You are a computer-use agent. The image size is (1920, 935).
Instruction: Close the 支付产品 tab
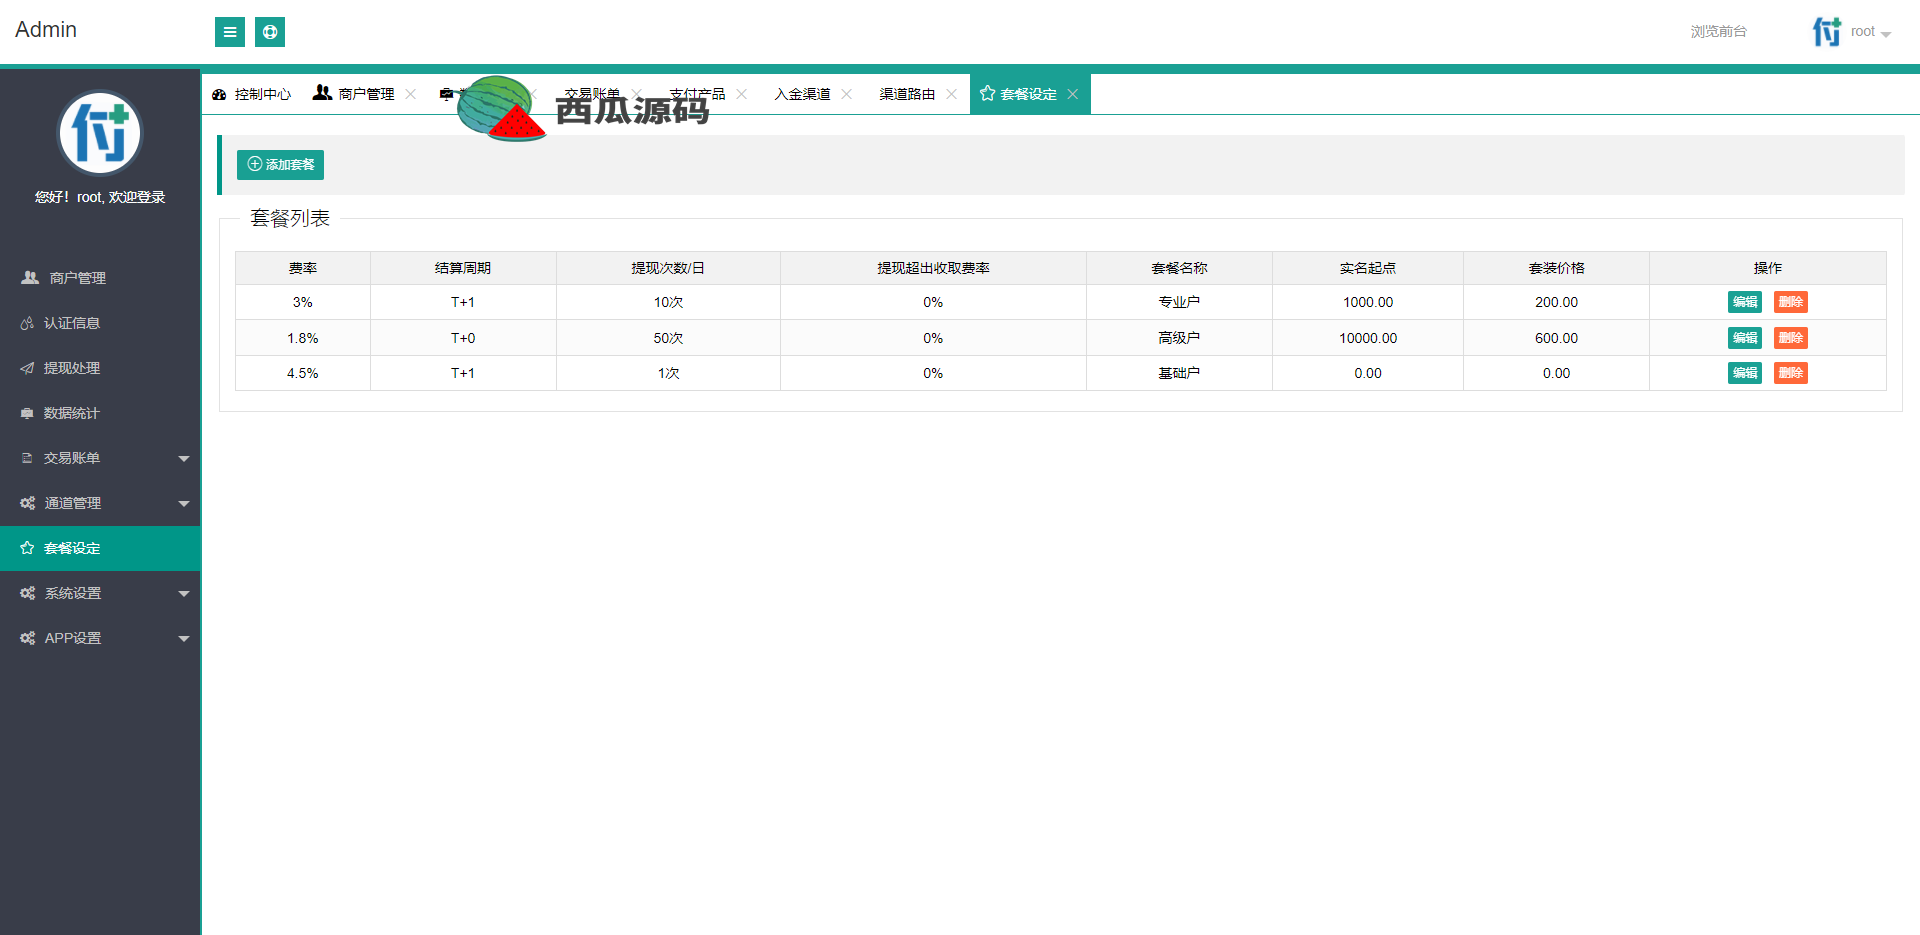coord(742,94)
